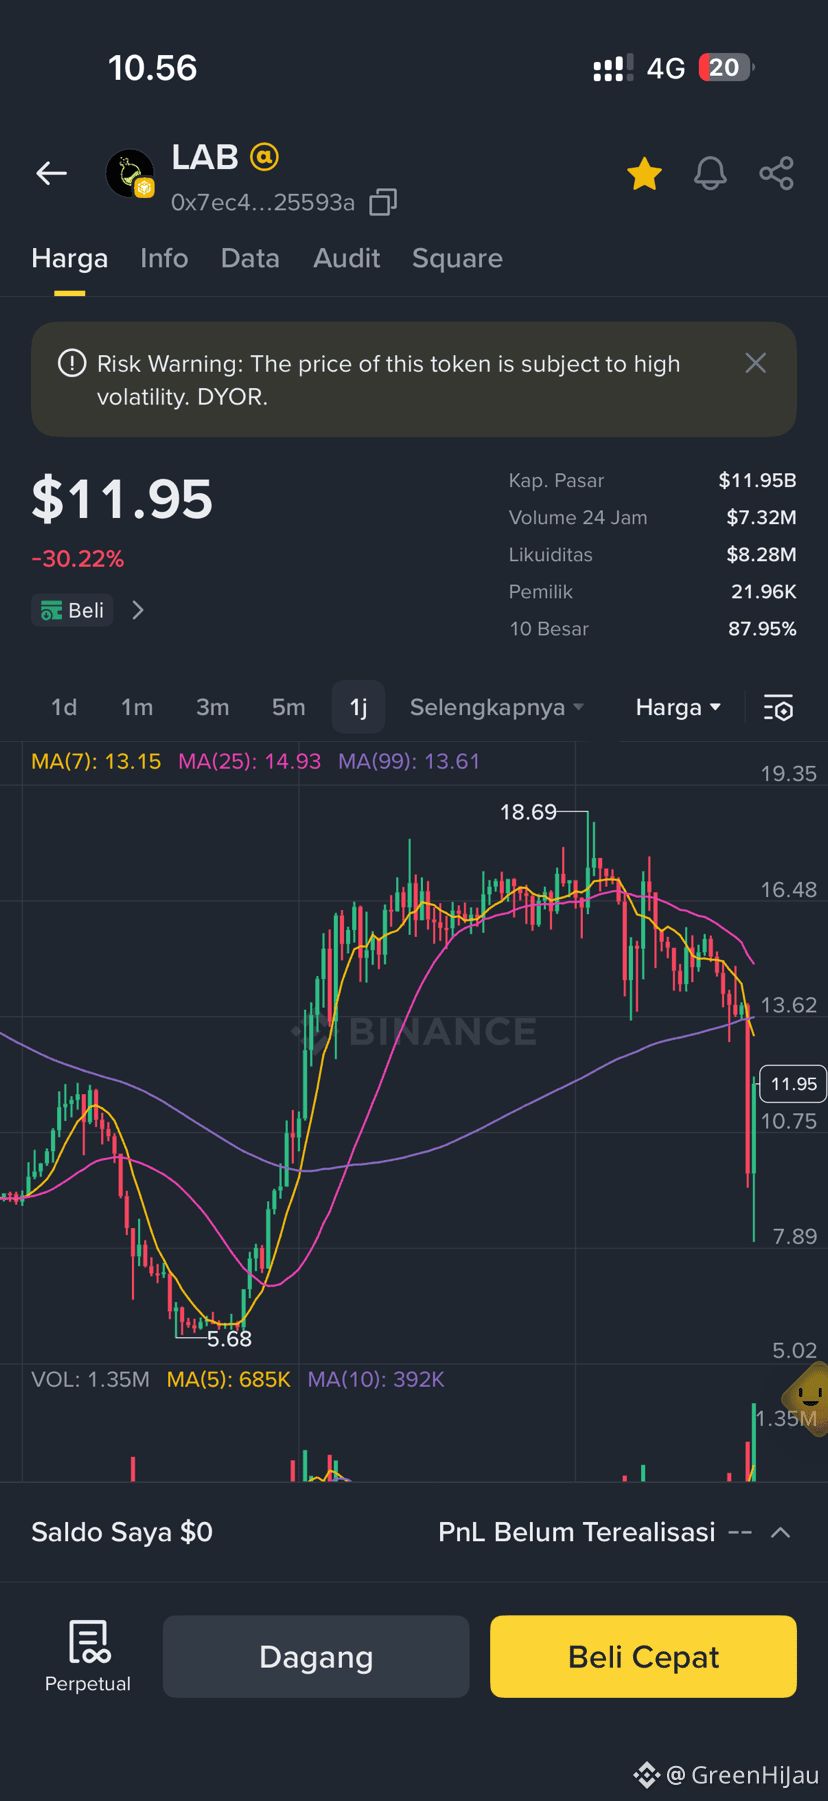Tap the 10 Besar 87.95% row
828x1801 pixels.
(x=652, y=629)
